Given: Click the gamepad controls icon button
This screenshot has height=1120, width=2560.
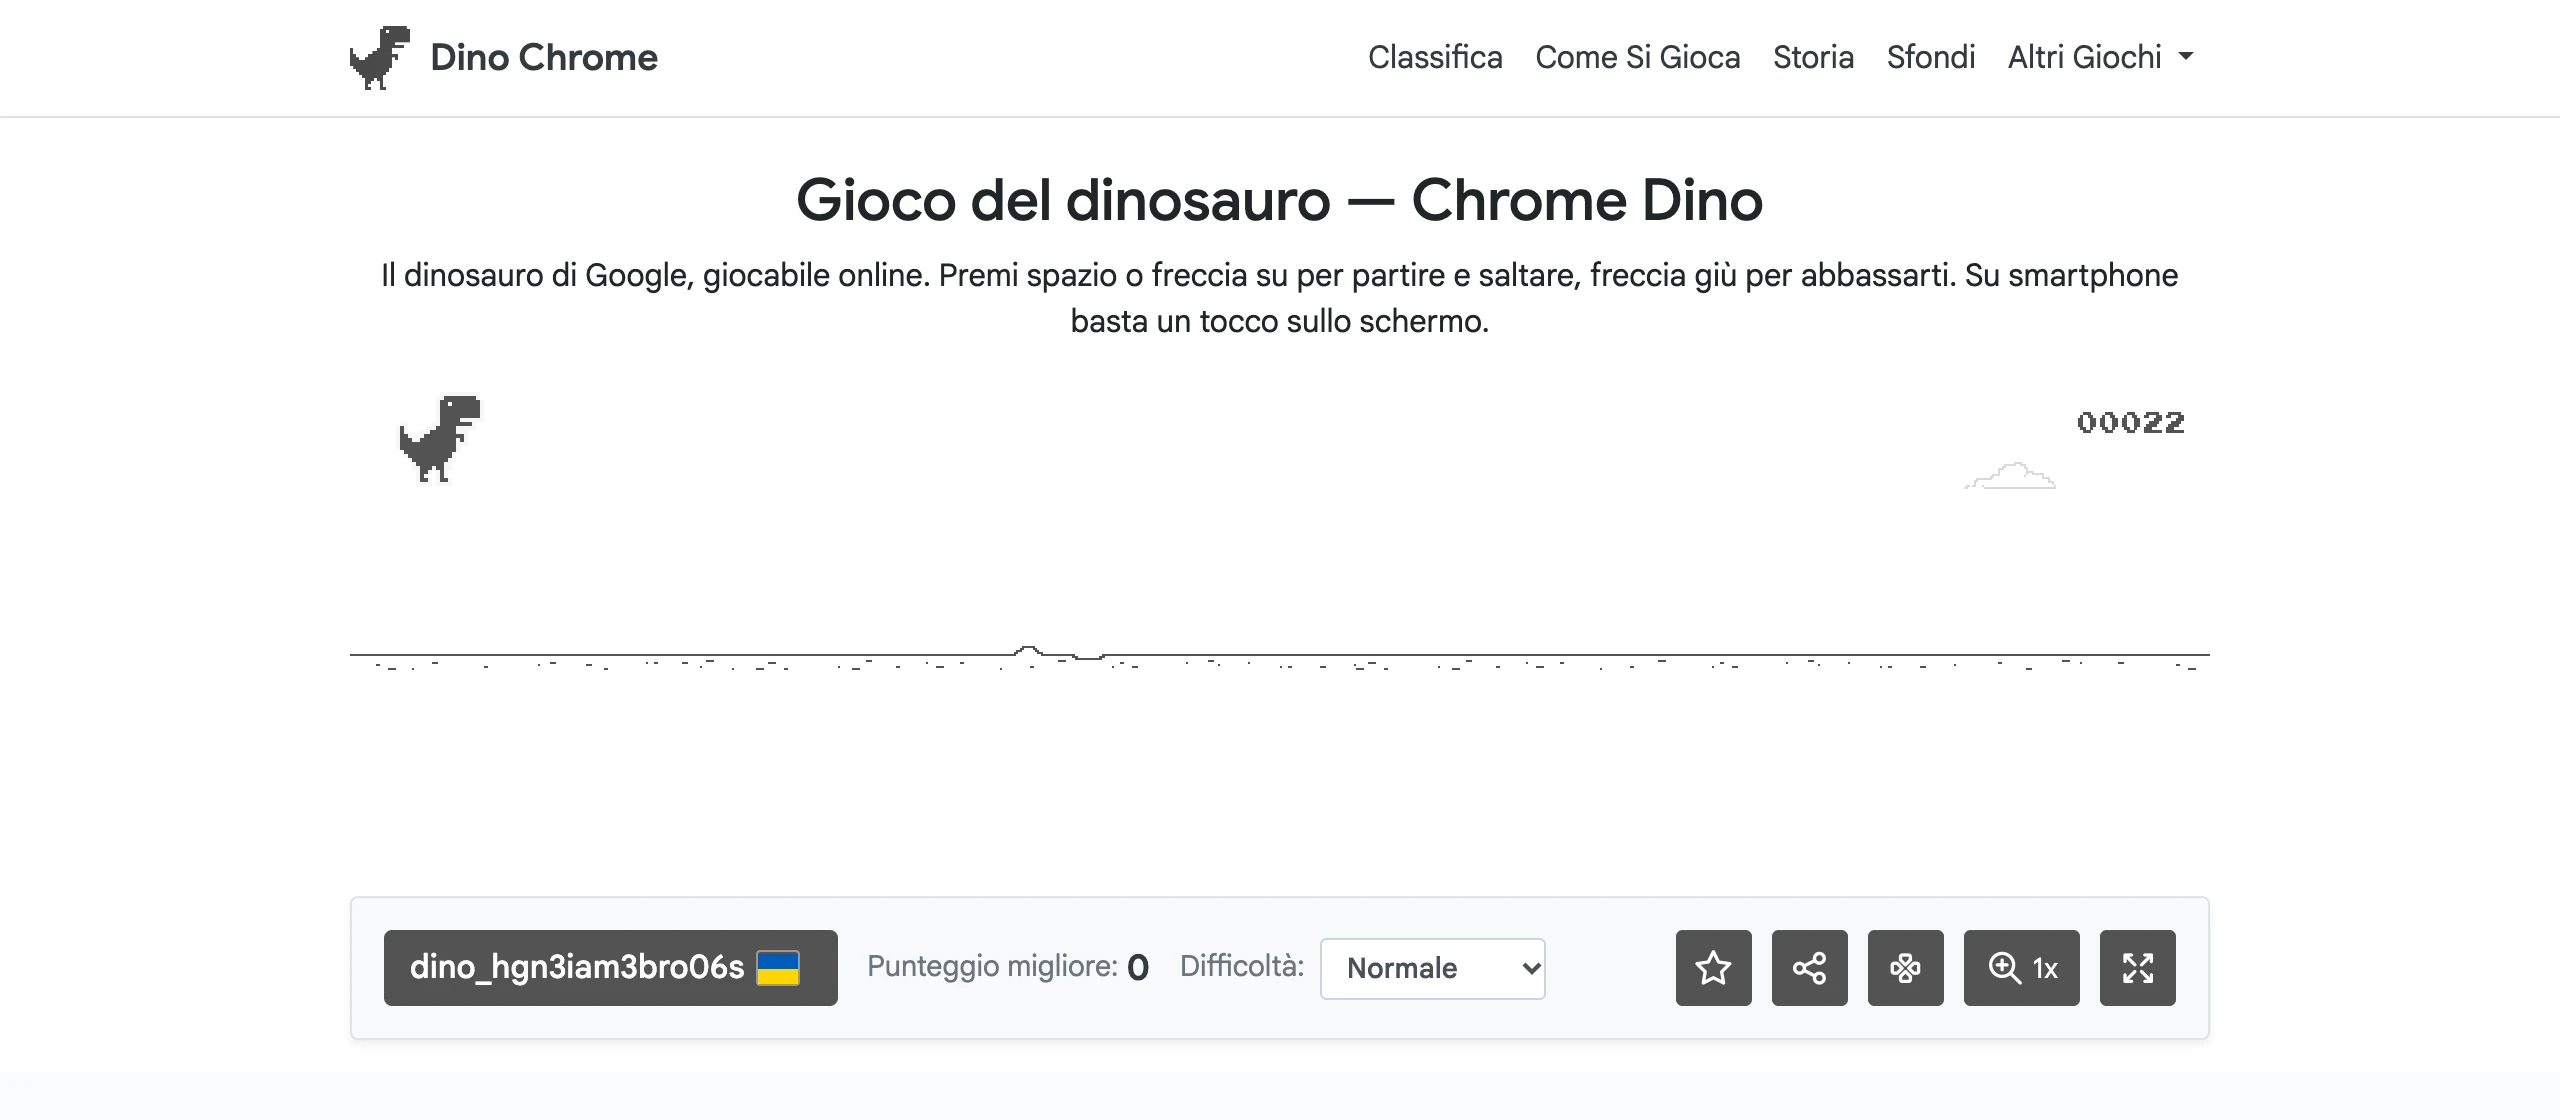Looking at the screenshot, I should coord(1906,967).
